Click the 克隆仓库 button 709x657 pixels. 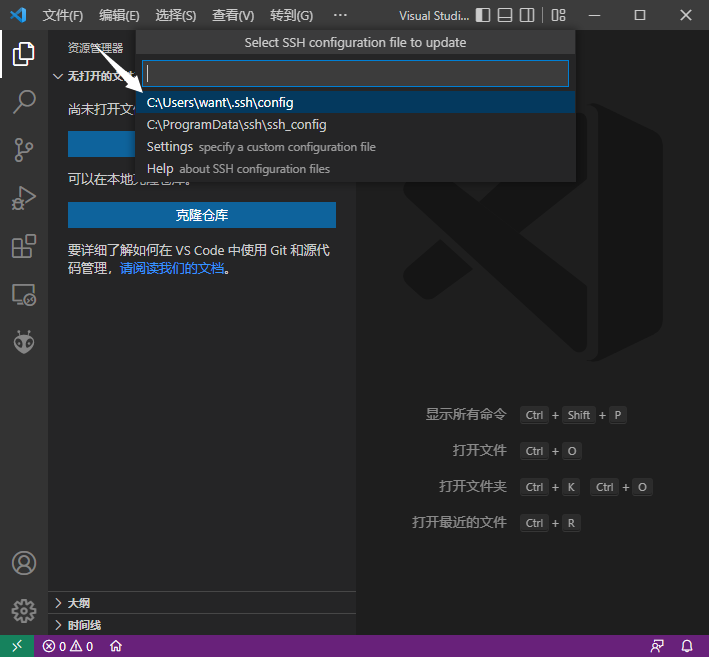pyautogui.click(x=202, y=215)
